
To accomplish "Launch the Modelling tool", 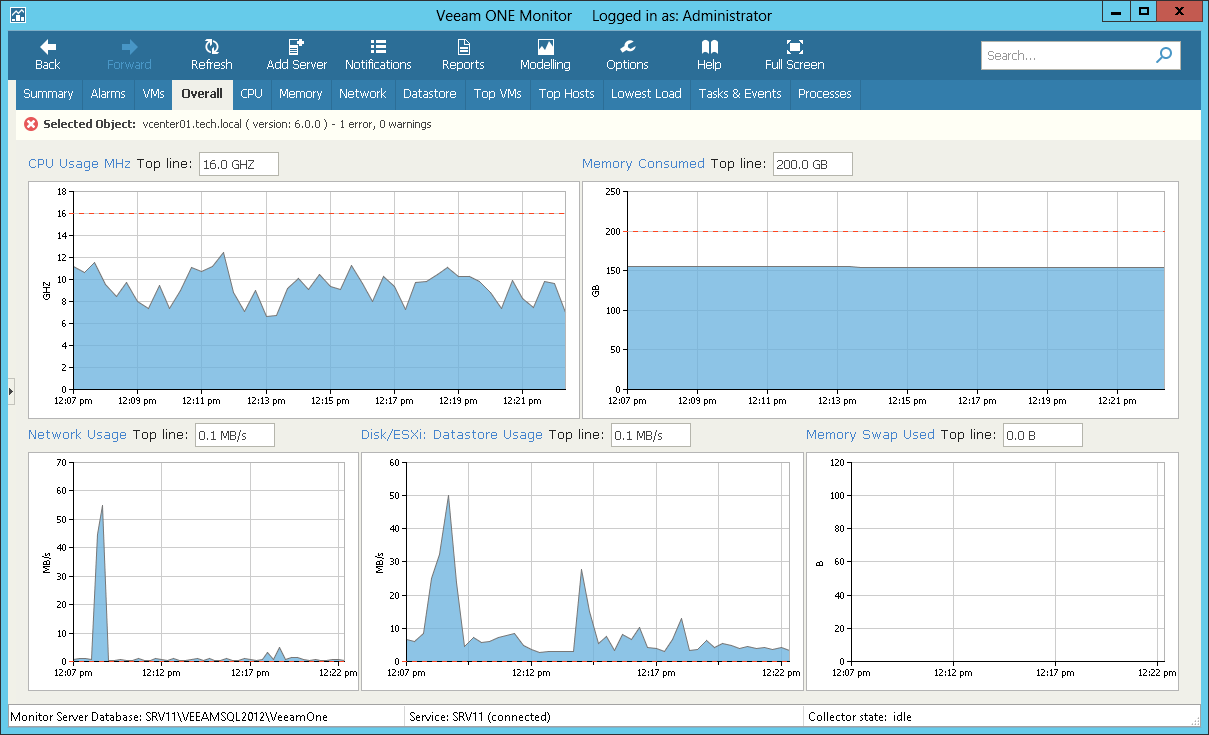I will 545,55.
